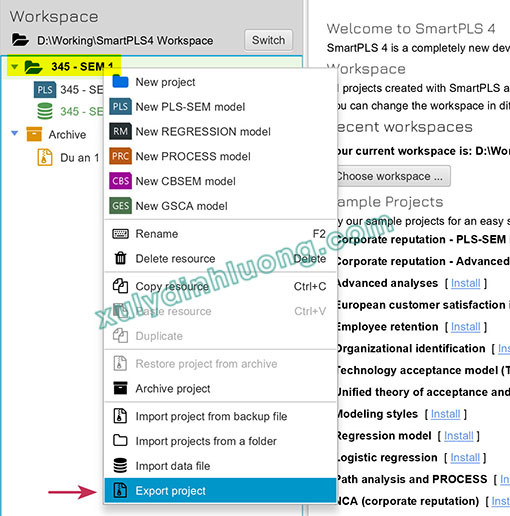Install the Modeling styles sample project

[445, 414]
